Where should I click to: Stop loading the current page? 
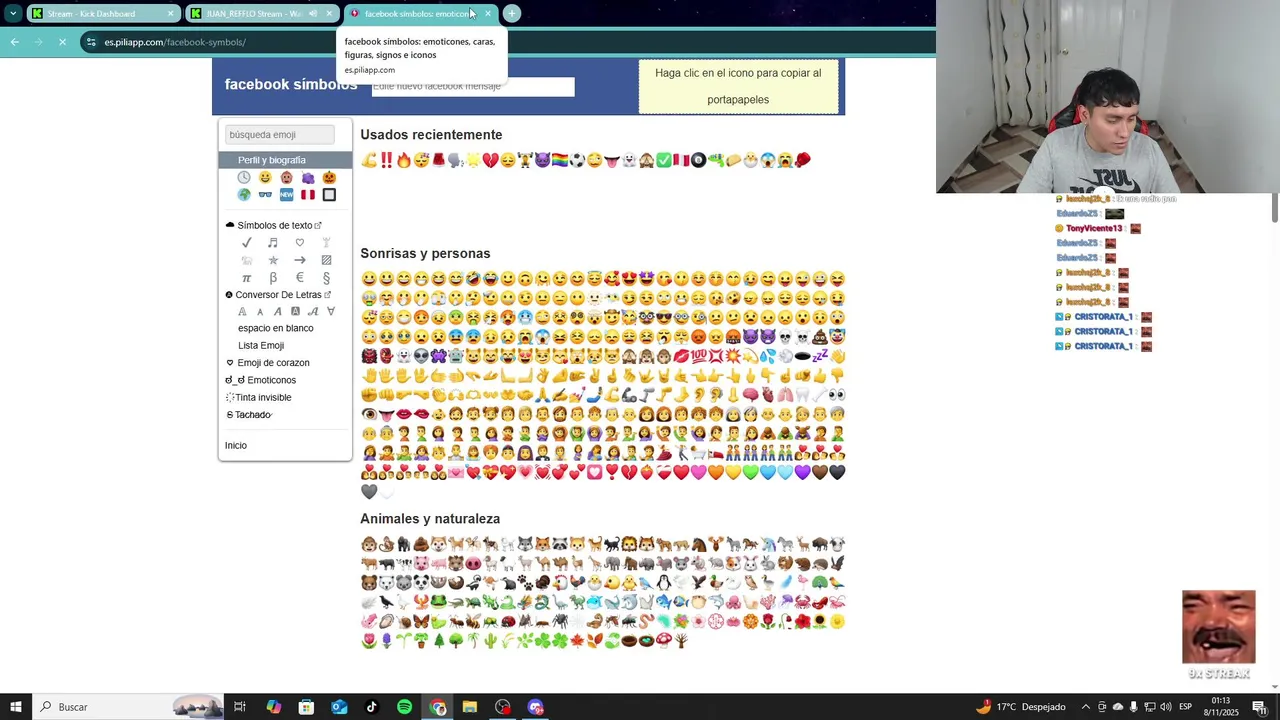coord(62,42)
